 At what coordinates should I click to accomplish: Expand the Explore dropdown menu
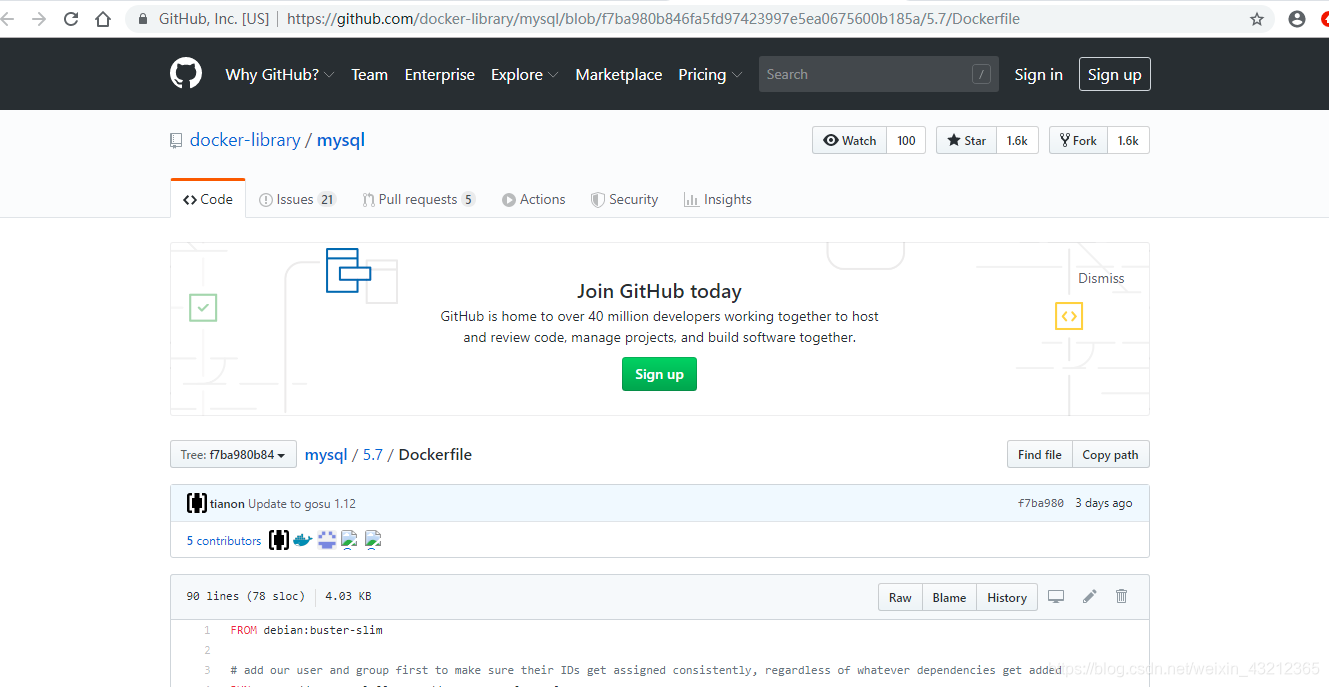click(525, 74)
